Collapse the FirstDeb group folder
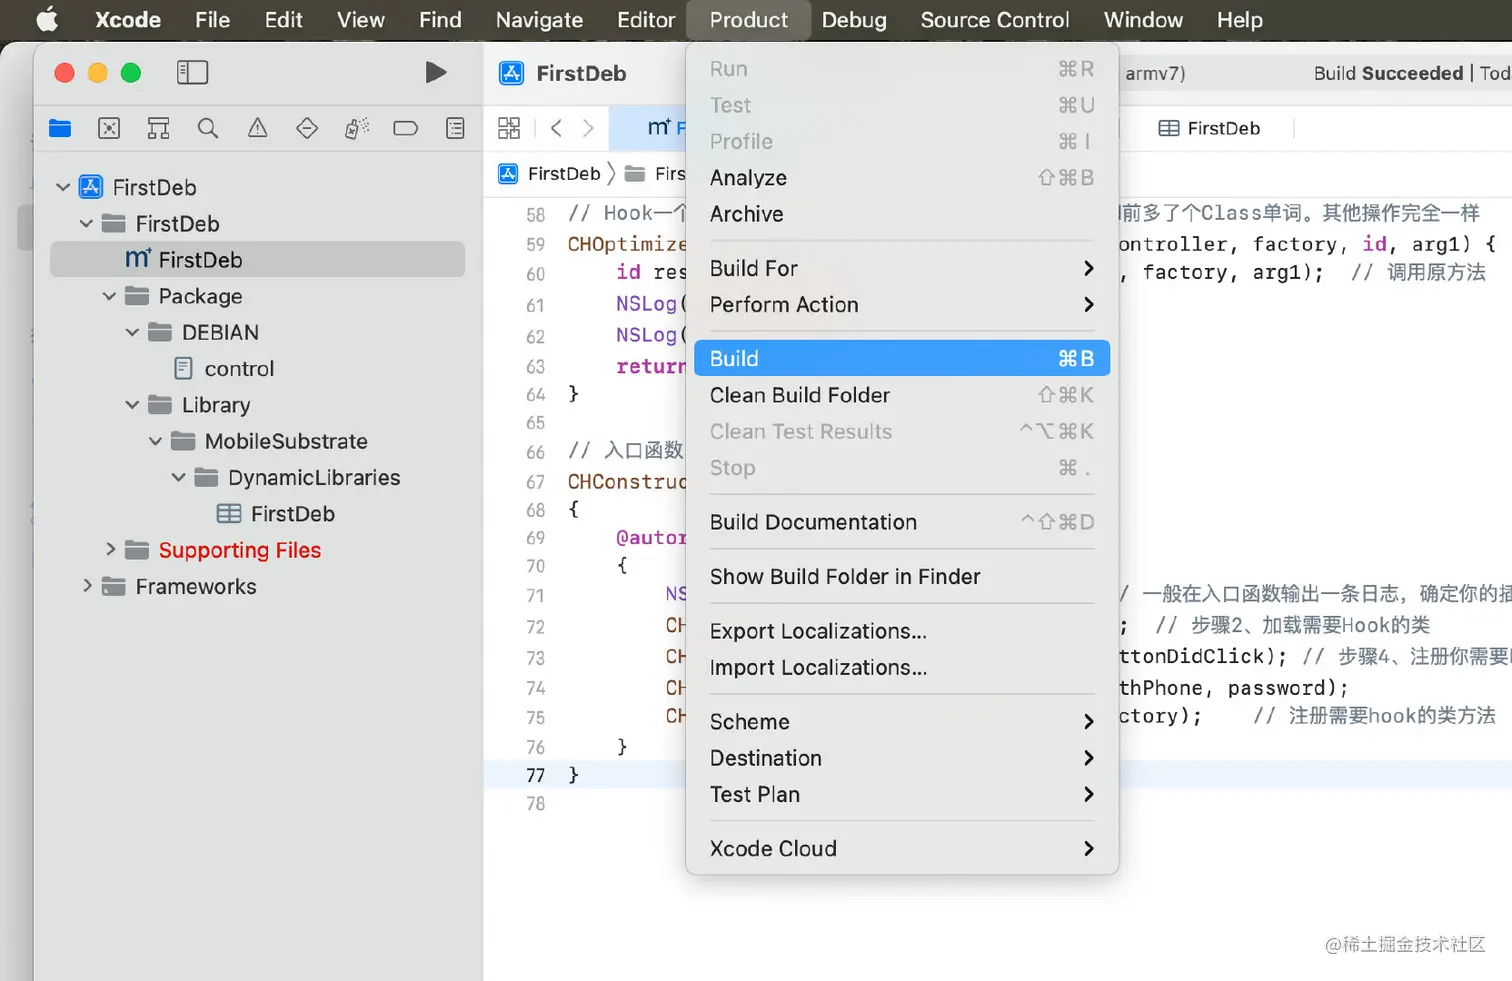Image resolution: width=1512 pixels, height=981 pixels. pos(86,224)
